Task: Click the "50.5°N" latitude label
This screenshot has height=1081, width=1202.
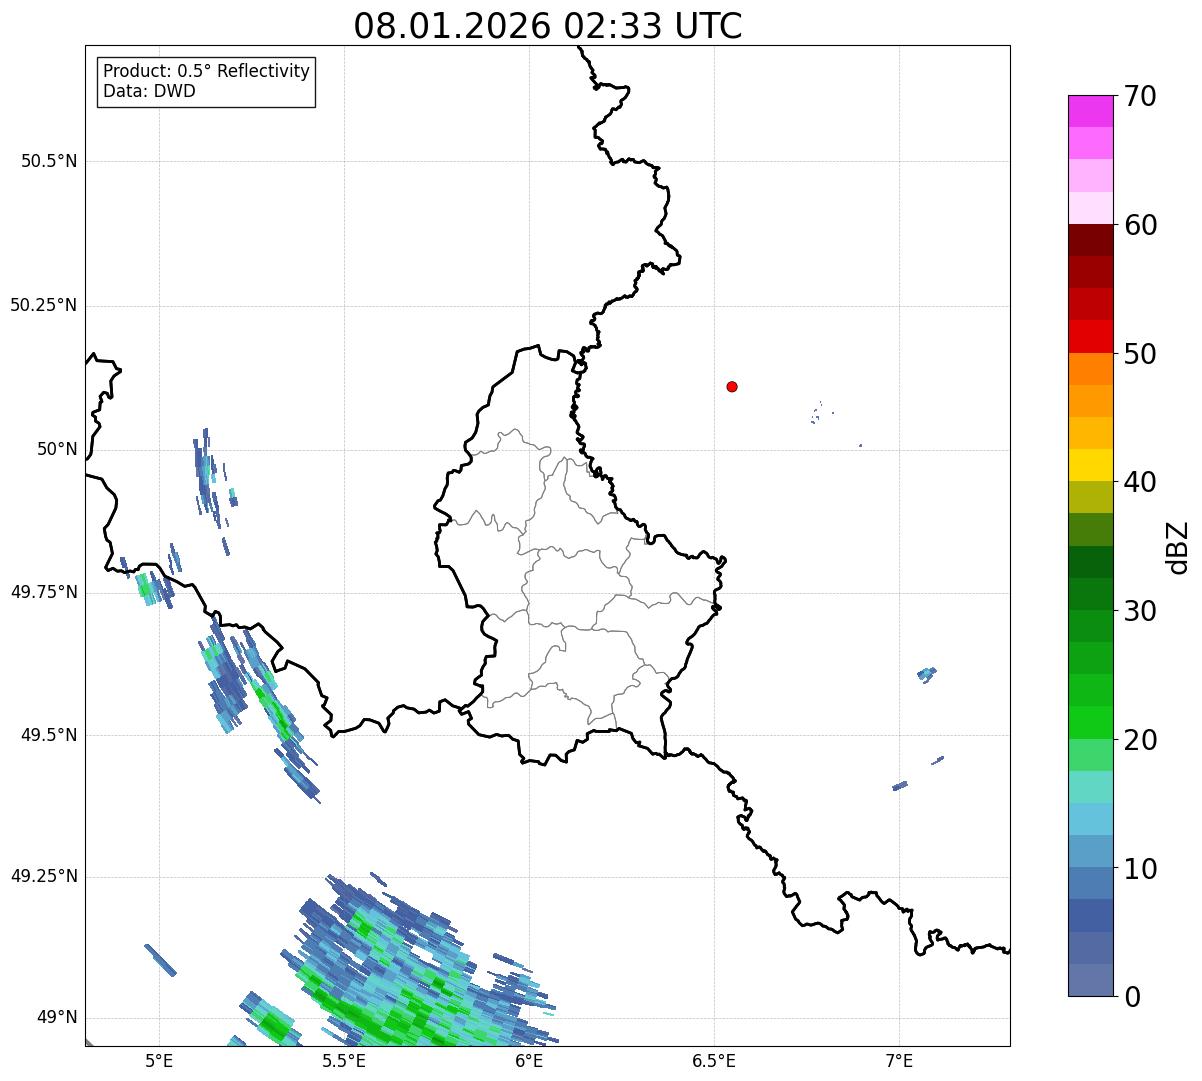Action: point(49,161)
